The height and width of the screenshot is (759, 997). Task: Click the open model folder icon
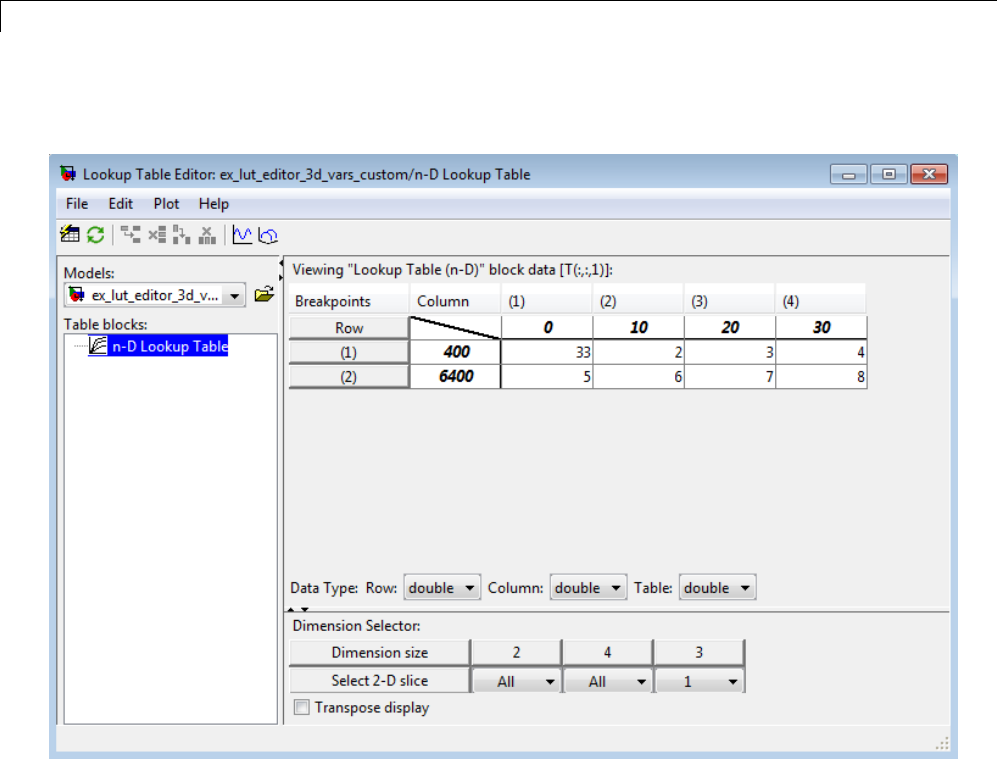(264, 294)
